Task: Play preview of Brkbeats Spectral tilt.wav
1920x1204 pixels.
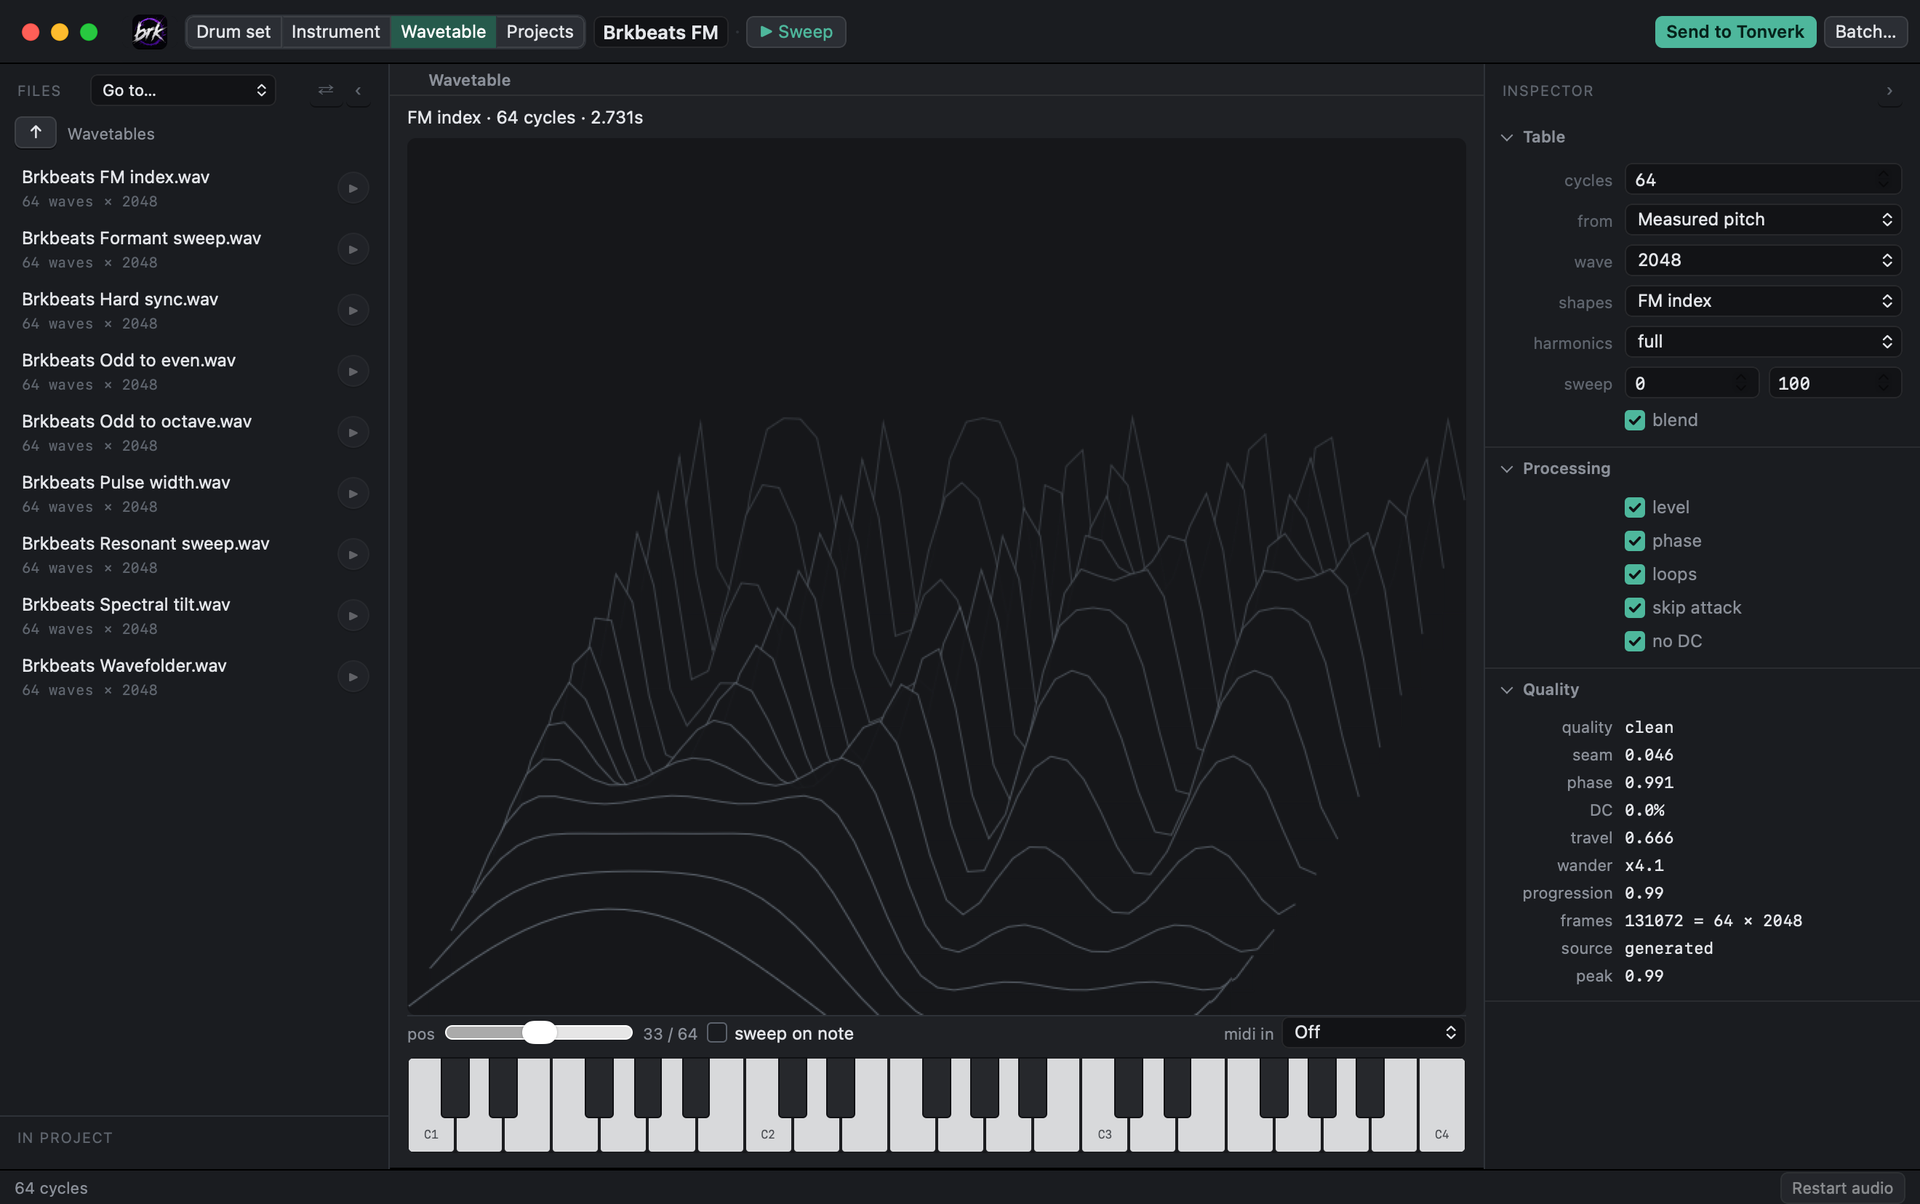Action: point(353,615)
